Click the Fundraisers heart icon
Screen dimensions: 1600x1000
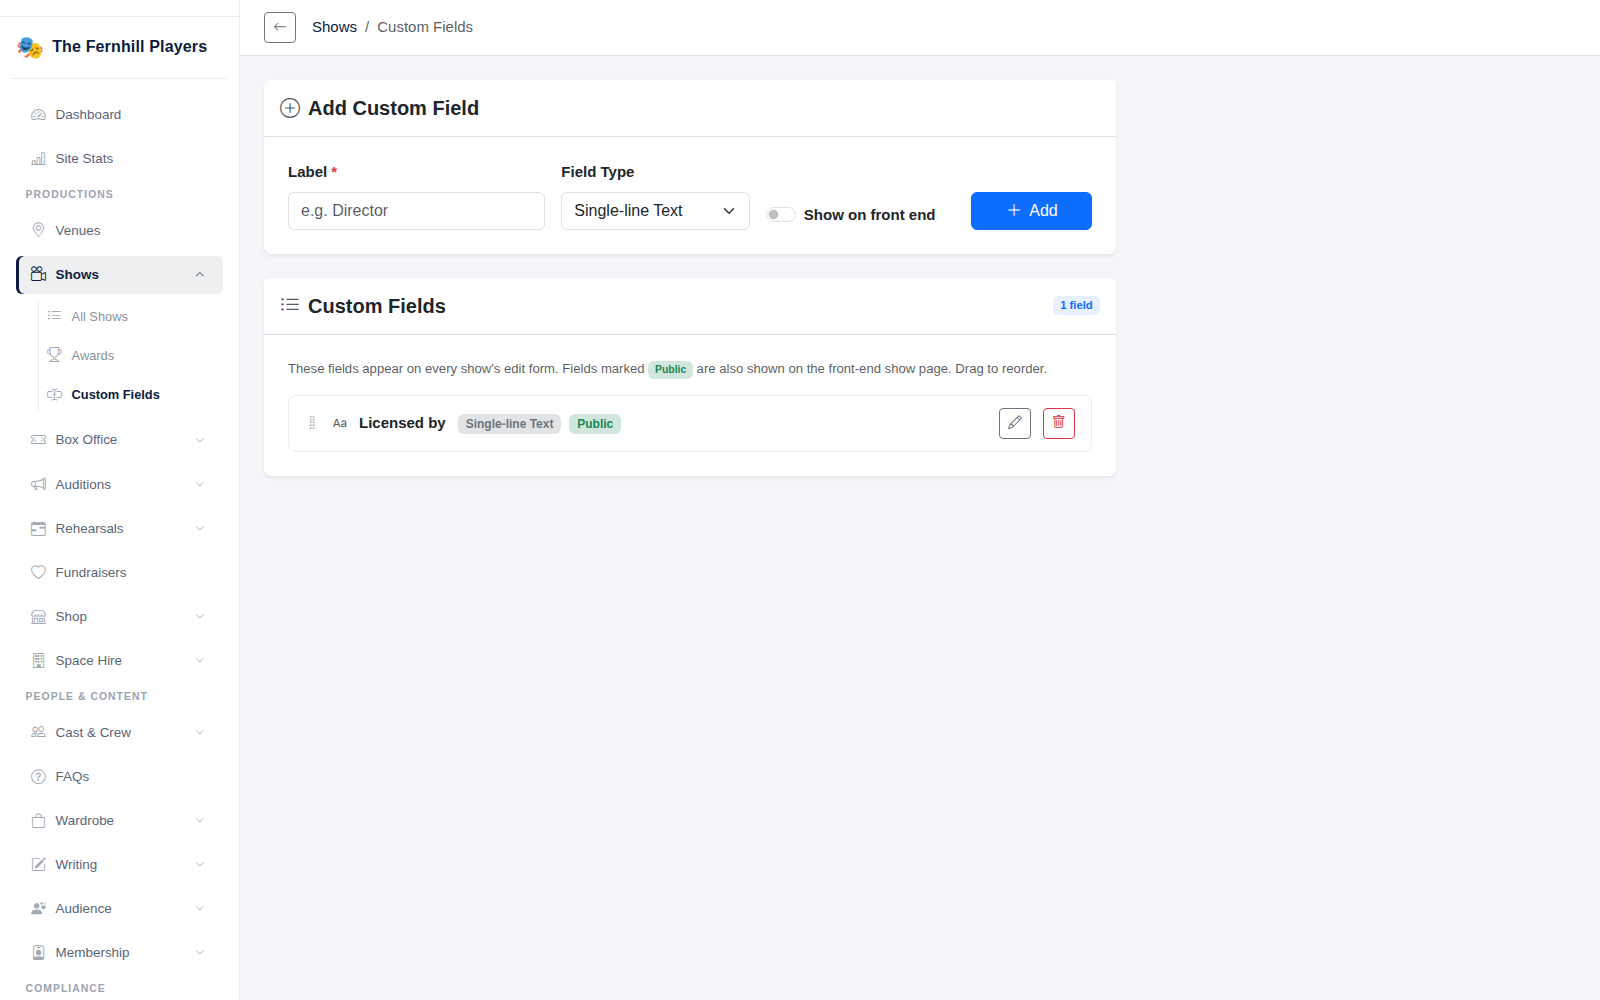(x=38, y=572)
